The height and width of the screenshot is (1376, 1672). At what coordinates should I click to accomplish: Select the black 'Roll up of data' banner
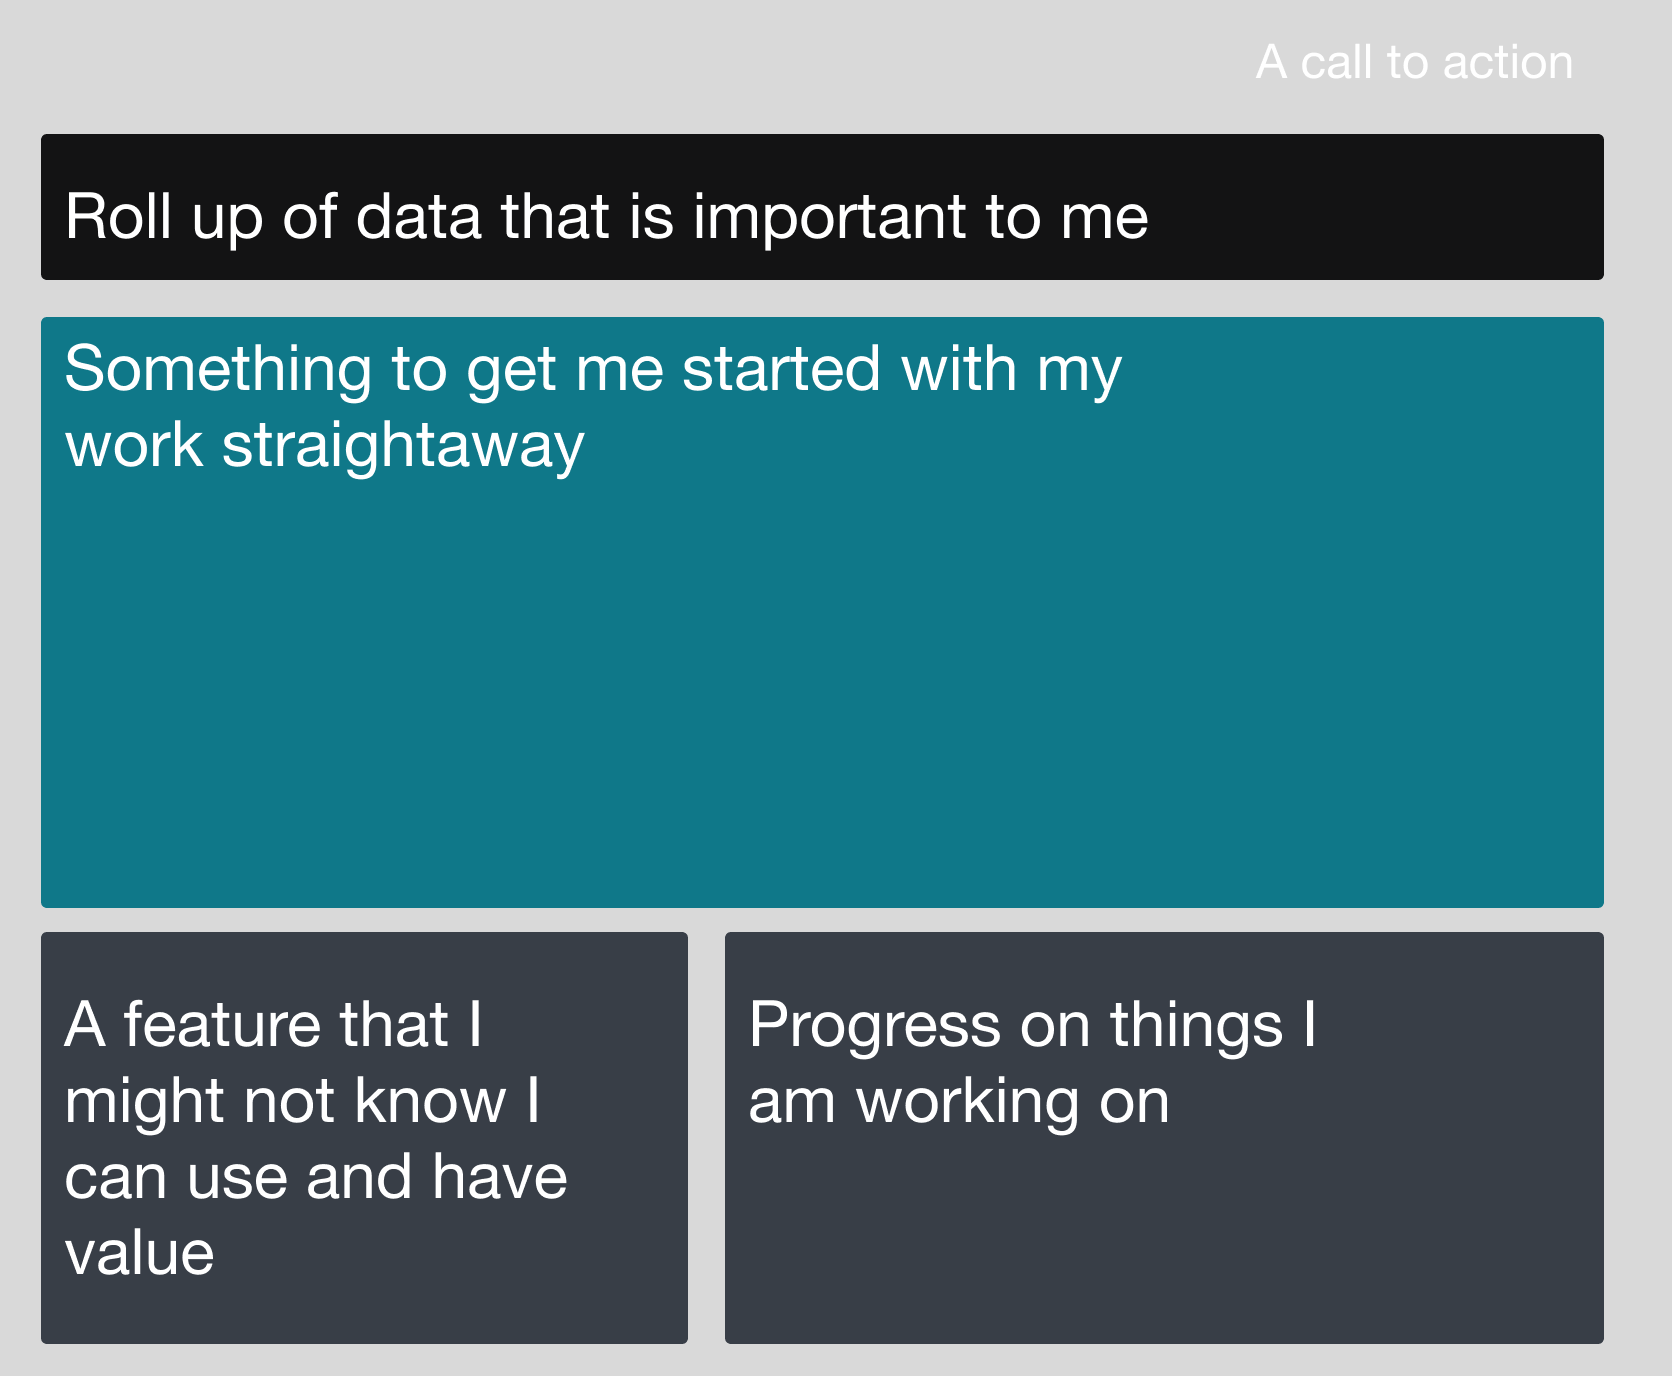[822, 207]
